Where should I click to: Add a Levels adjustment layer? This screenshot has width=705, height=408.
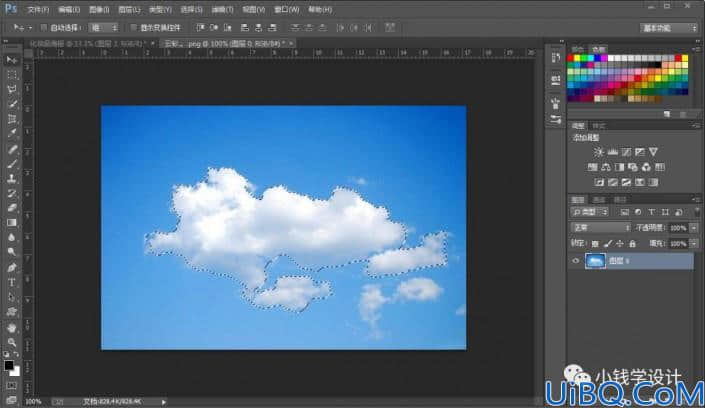(x=612, y=152)
